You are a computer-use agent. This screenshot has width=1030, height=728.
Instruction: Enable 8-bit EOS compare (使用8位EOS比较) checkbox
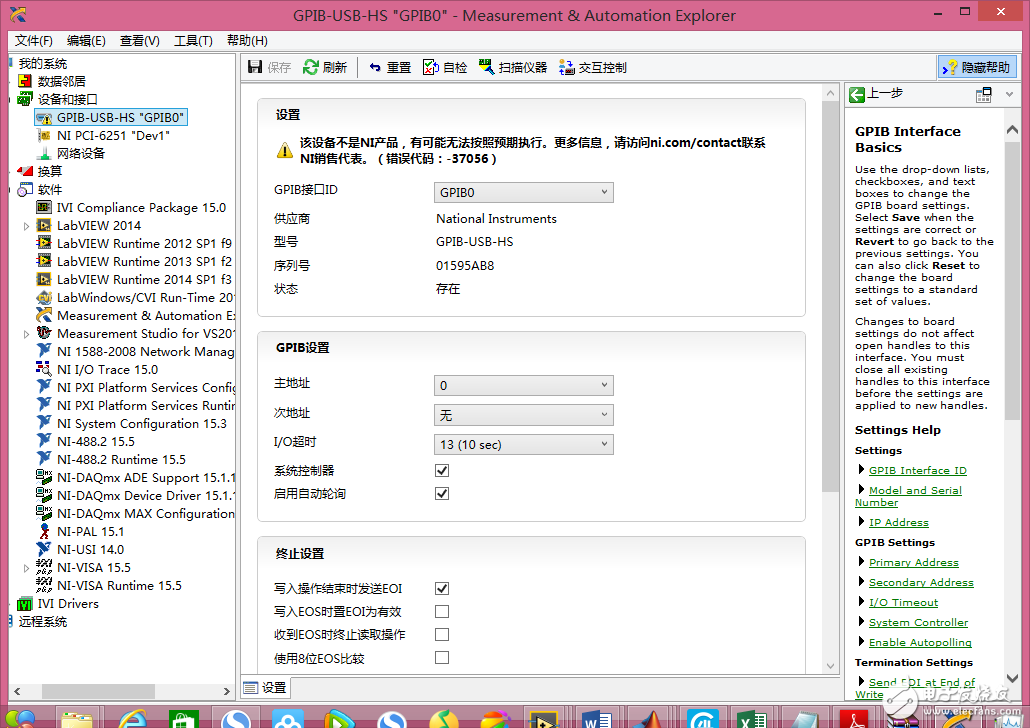442,658
